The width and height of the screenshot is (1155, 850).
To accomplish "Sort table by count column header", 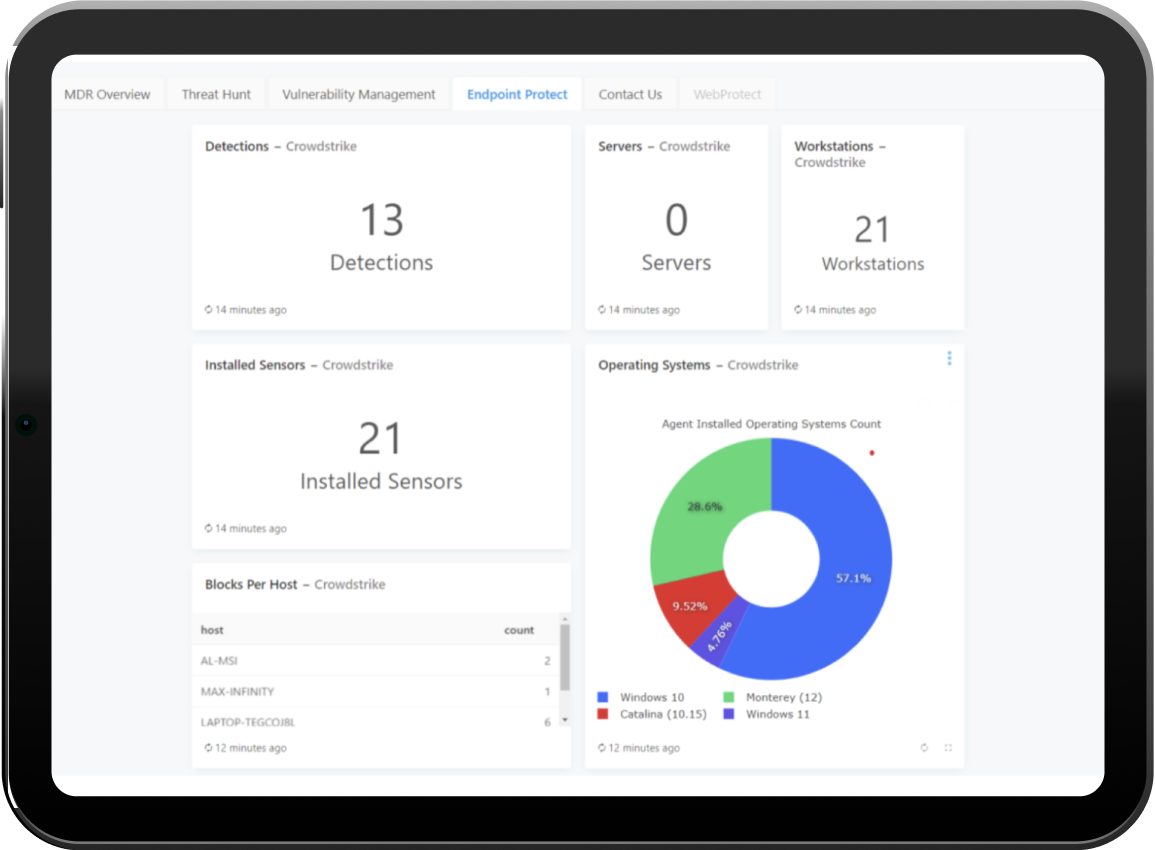I will pos(519,630).
